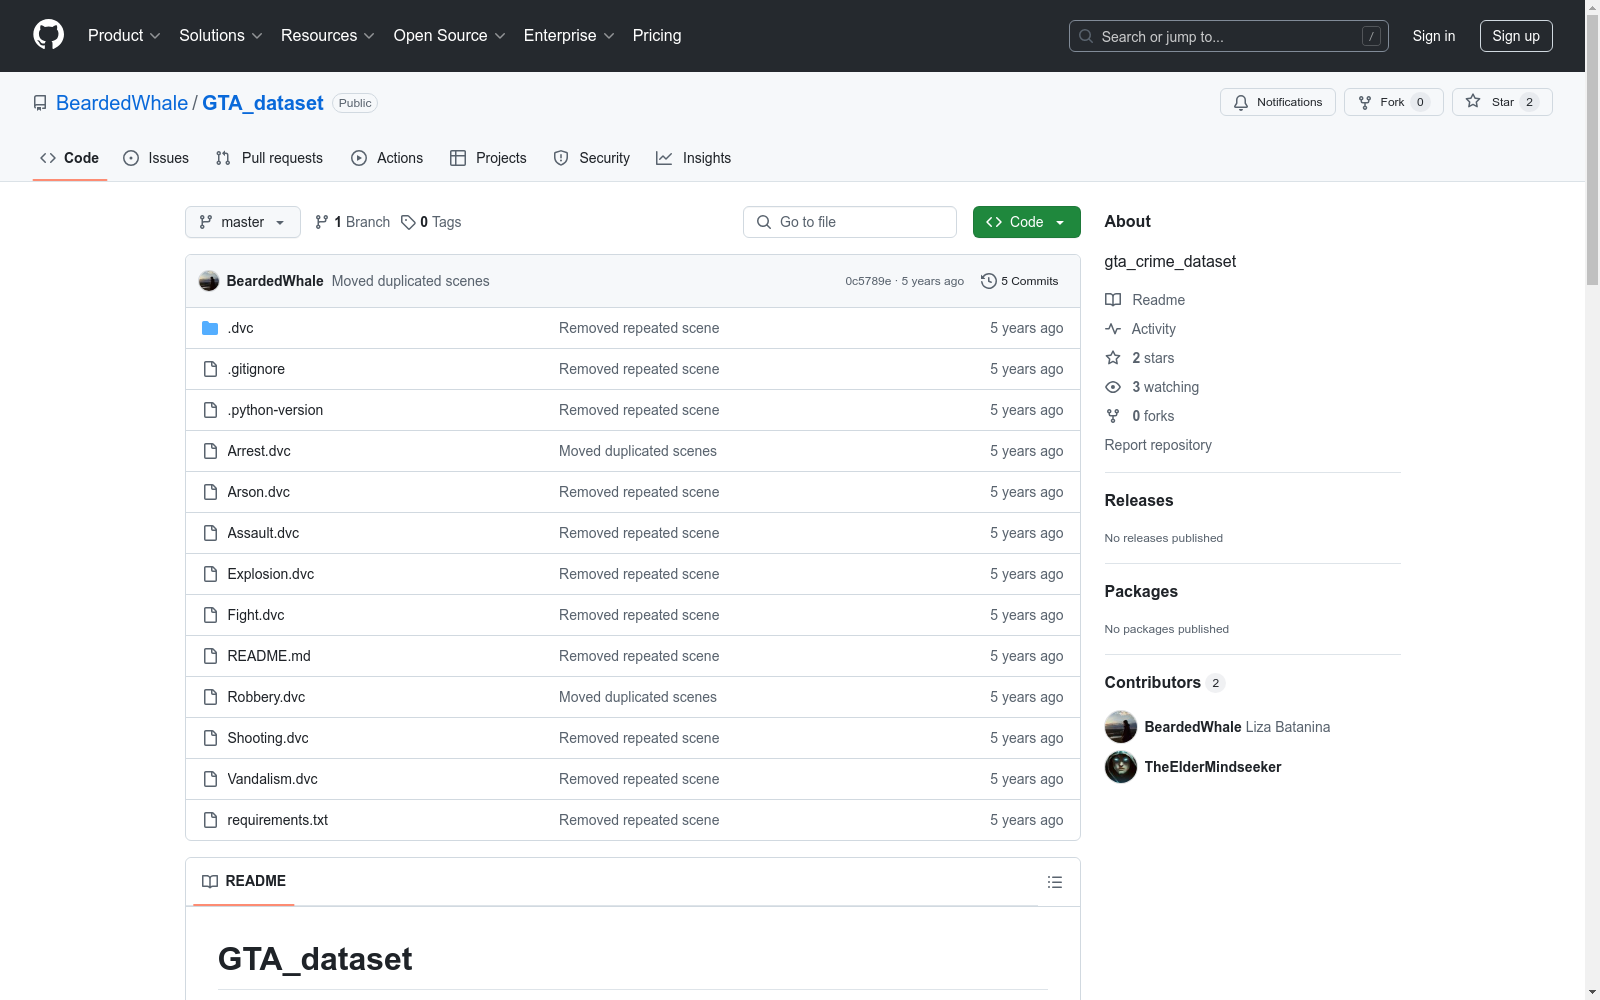The width and height of the screenshot is (1600, 1000).
Task: Select the Code repository tab
Action: point(70,158)
